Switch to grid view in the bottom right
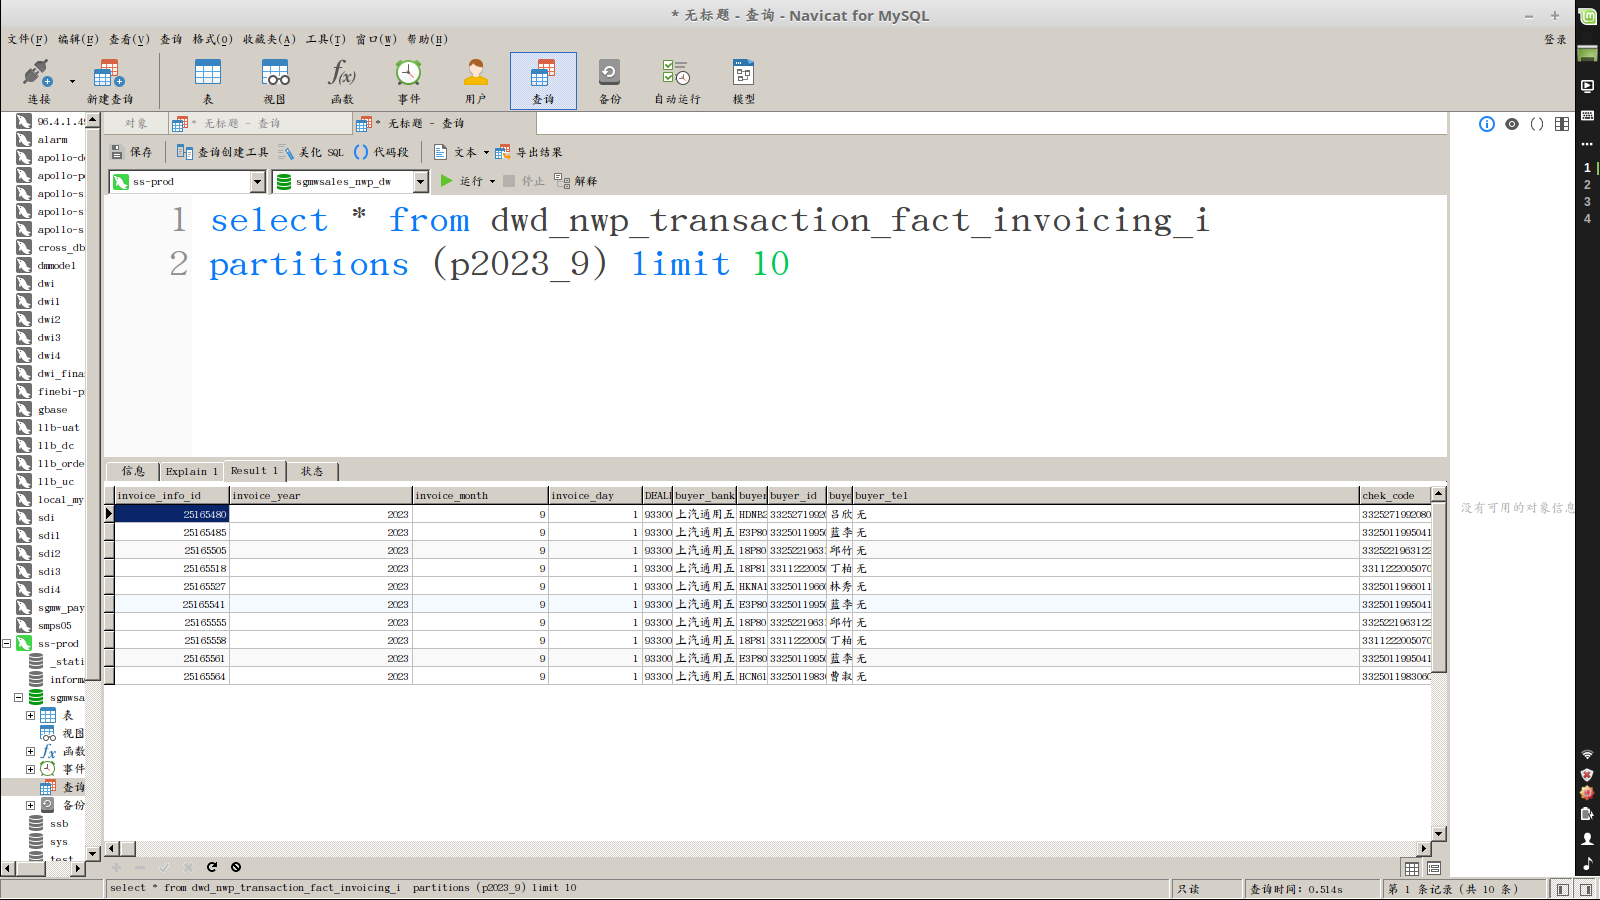Screen dimensions: 1600x900 pos(1412,868)
